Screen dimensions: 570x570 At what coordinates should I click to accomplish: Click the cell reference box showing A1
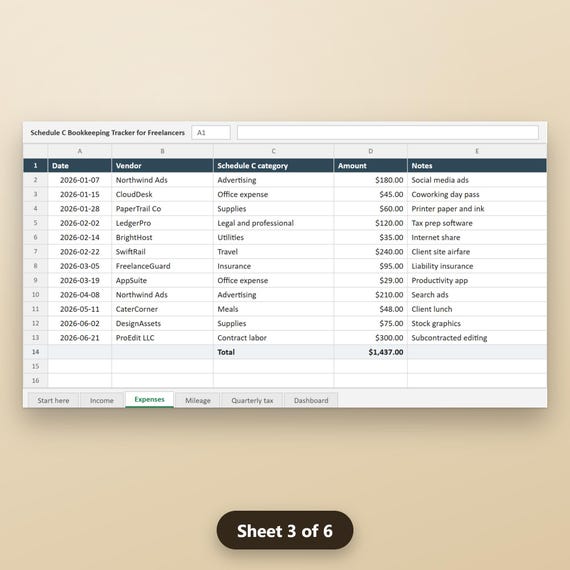pyautogui.click(x=211, y=133)
